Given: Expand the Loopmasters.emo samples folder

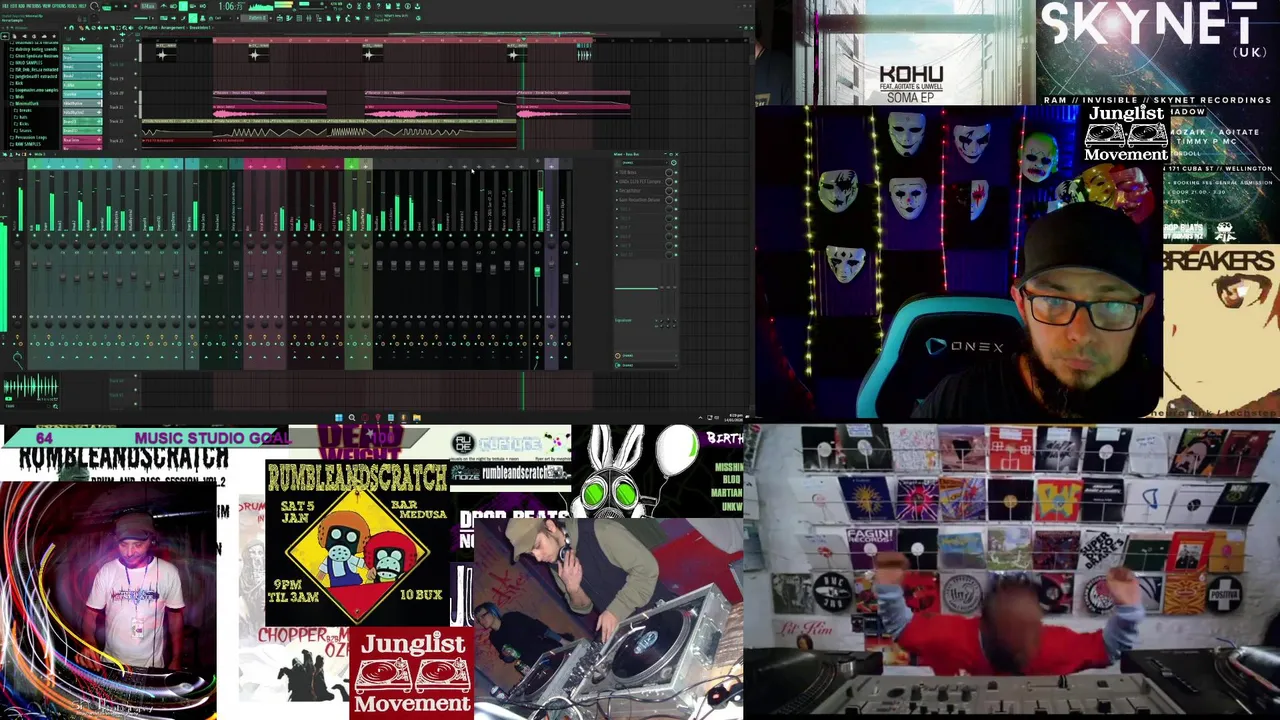Looking at the screenshot, I should [x=33, y=90].
